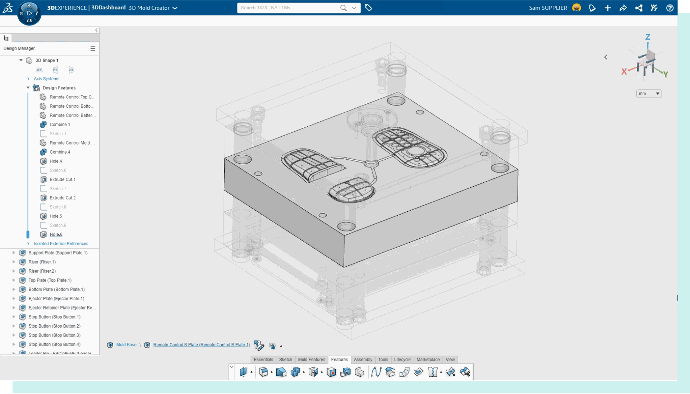
Task: Click the notifications icon next to the avatar
Action: point(592,7)
